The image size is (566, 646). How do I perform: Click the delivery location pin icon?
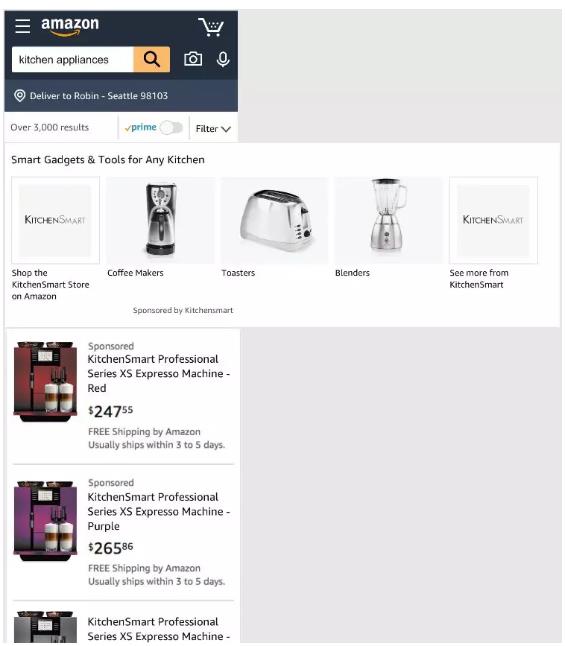pyautogui.click(x=19, y=96)
